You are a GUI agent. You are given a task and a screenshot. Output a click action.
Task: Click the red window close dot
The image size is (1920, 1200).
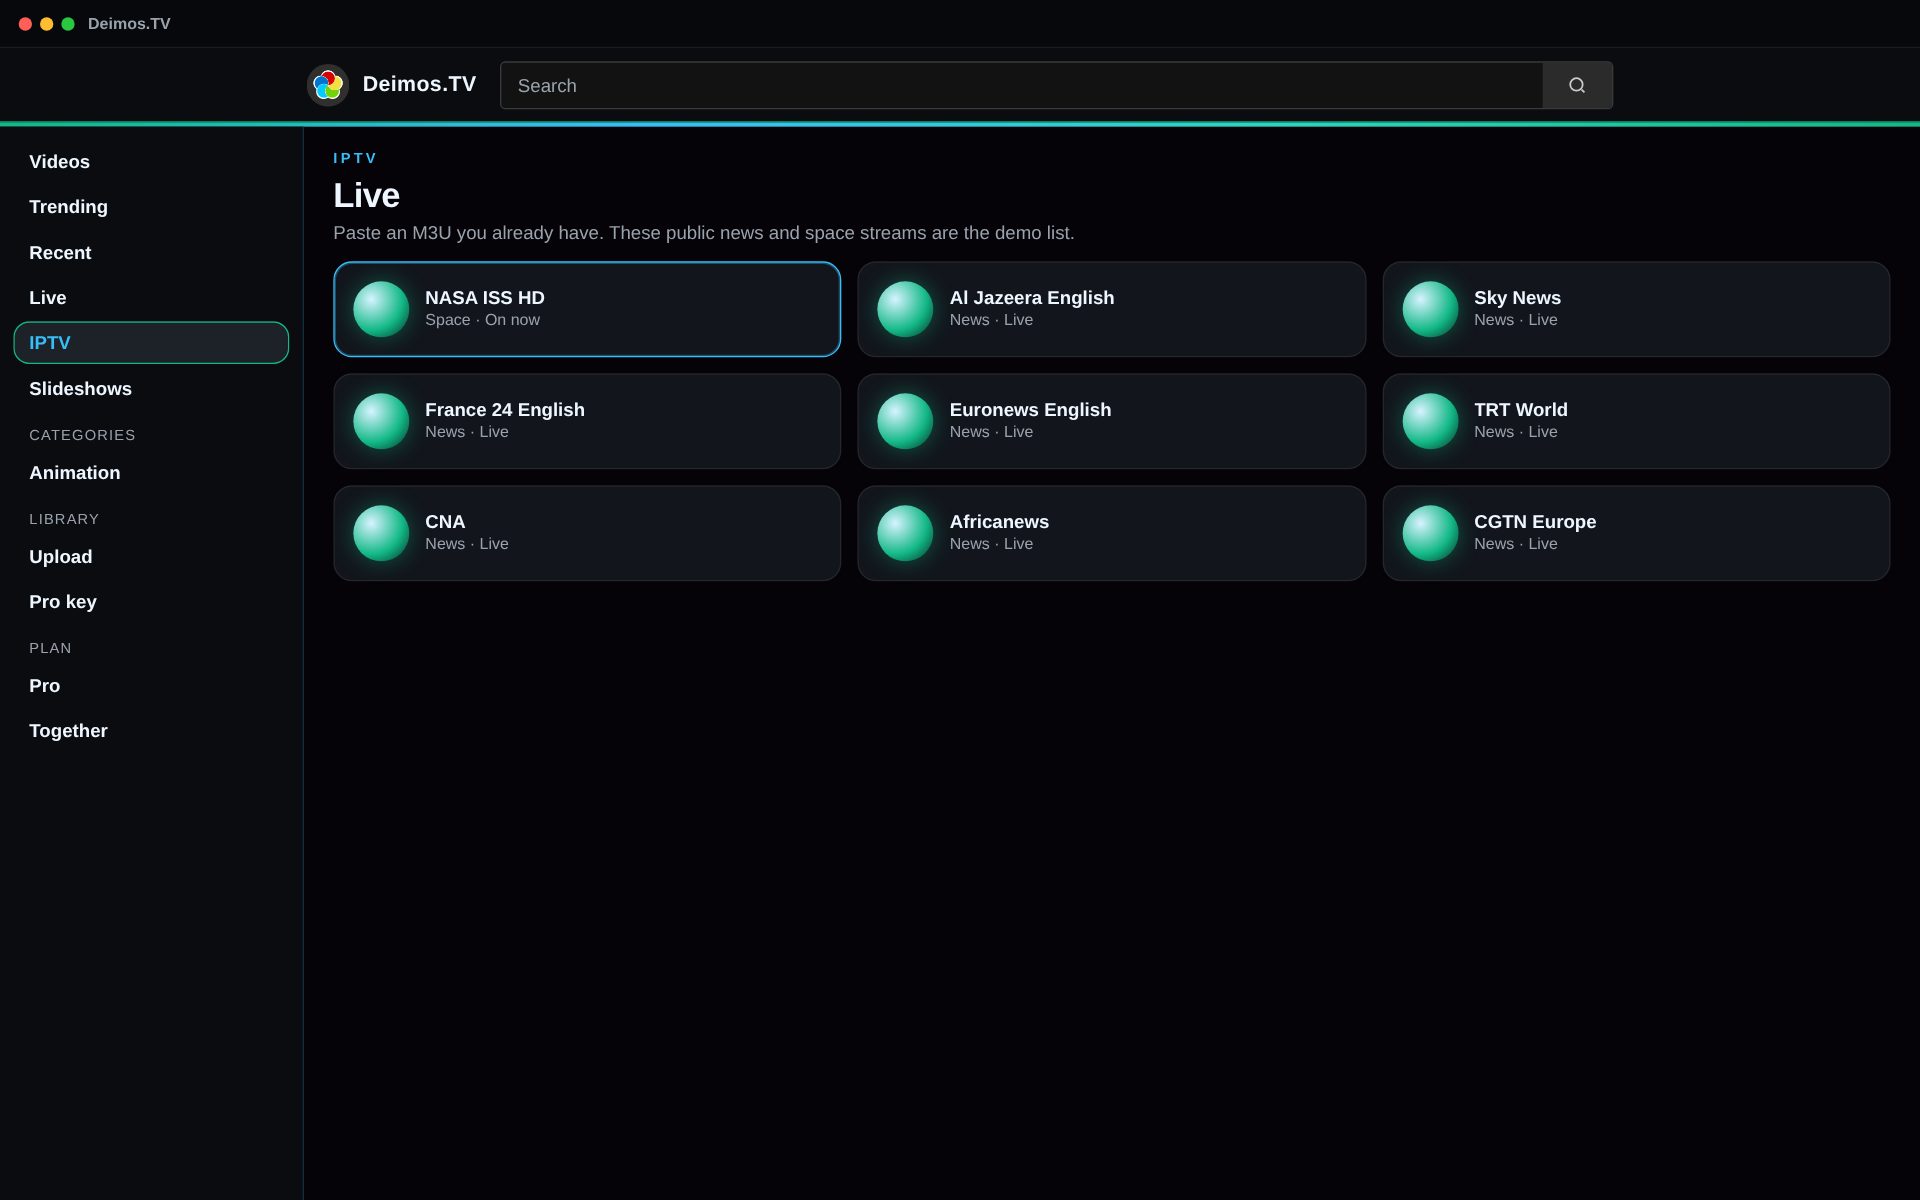[x=25, y=24]
